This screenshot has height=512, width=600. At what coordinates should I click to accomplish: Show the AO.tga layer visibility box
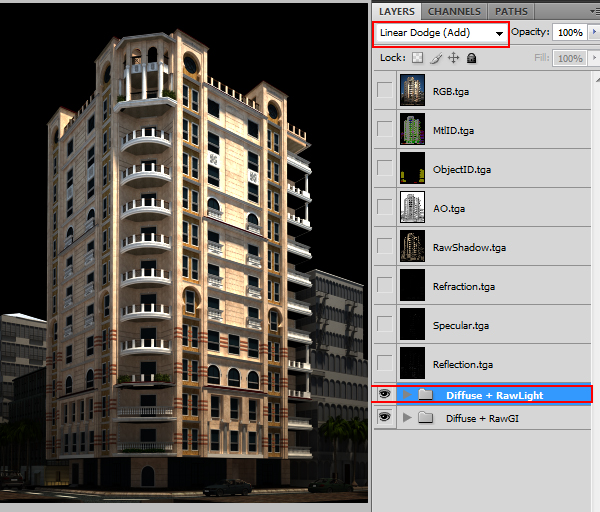tap(385, 207)
